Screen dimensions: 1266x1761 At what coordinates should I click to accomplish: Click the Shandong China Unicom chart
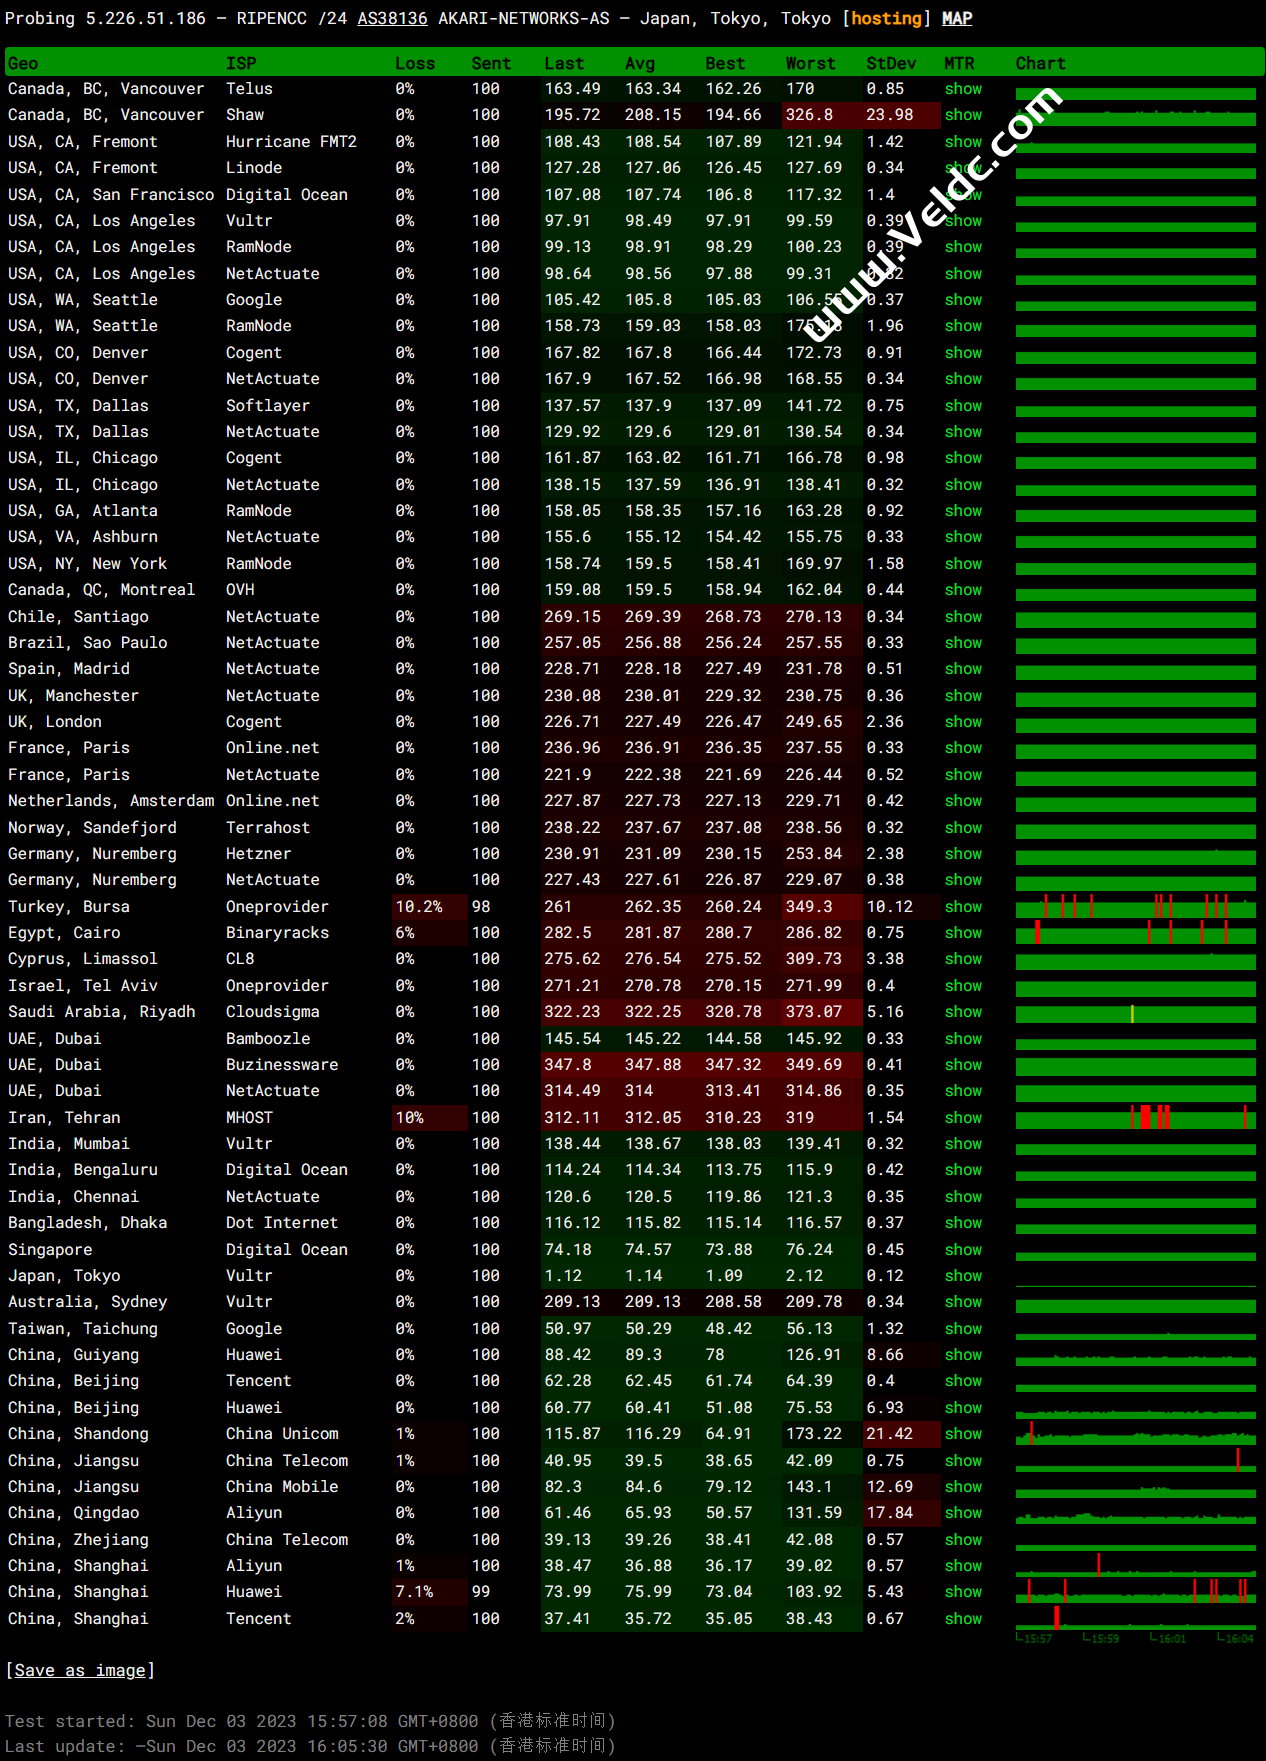(1135, 1434)
